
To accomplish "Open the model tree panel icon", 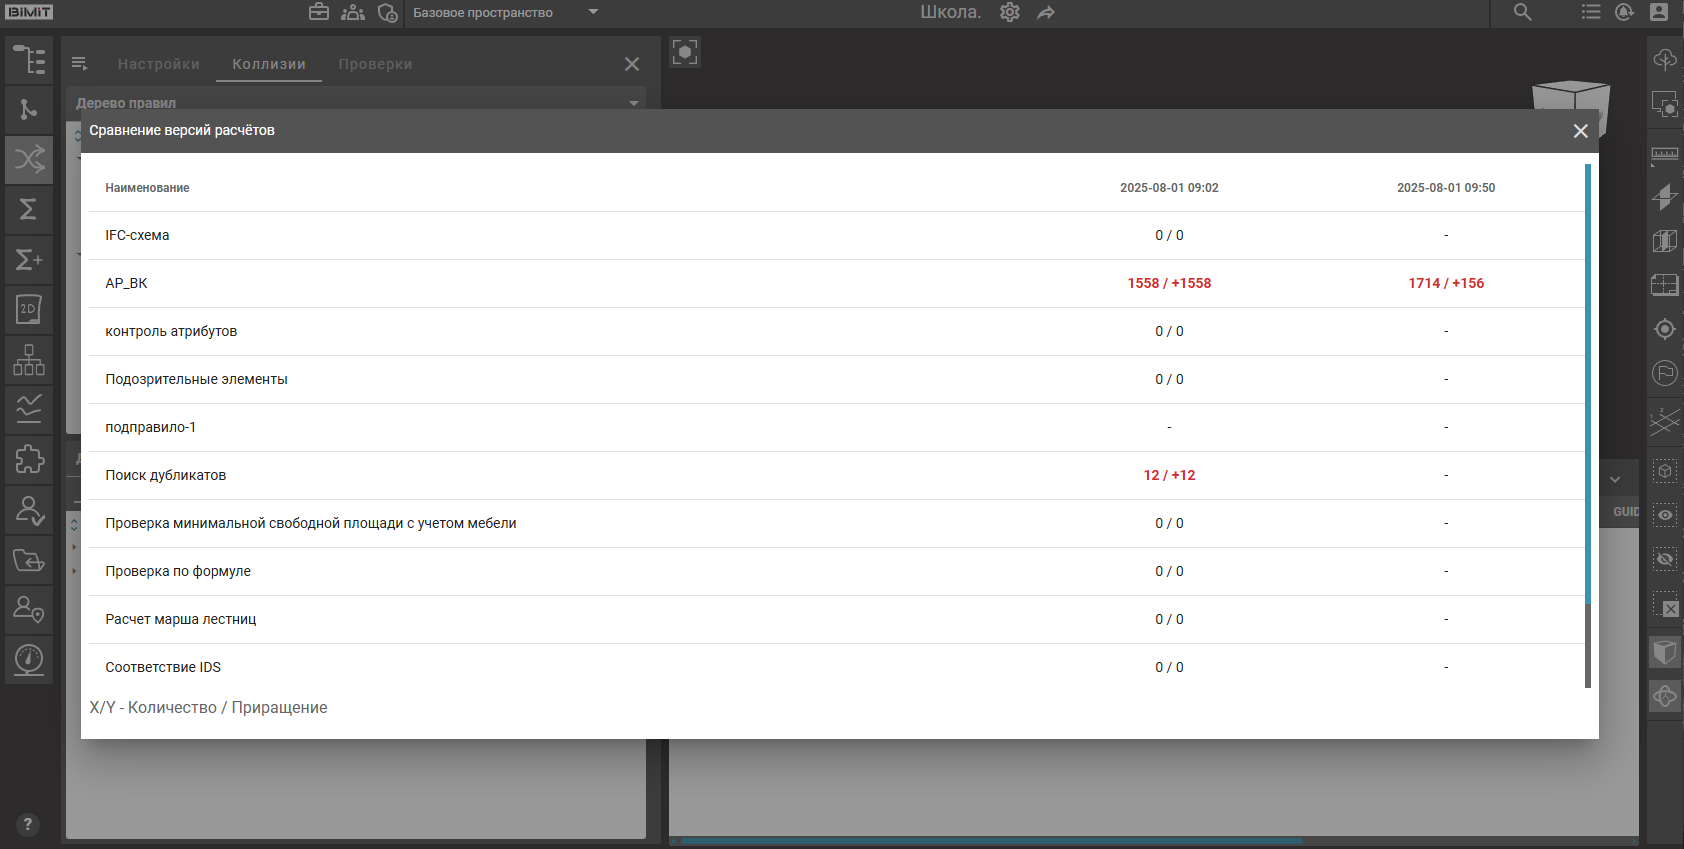I will click(x=29, y=60).
